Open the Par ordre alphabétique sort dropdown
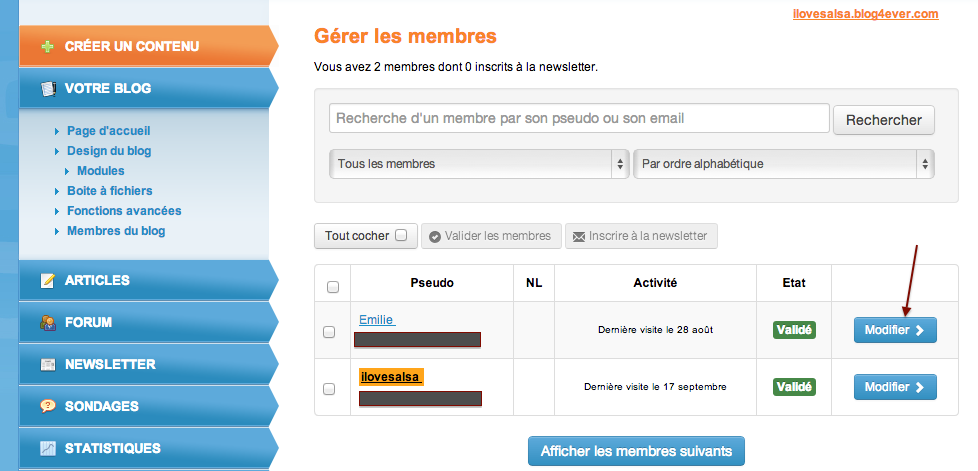The image size is (978, 471). coord(784,164)
